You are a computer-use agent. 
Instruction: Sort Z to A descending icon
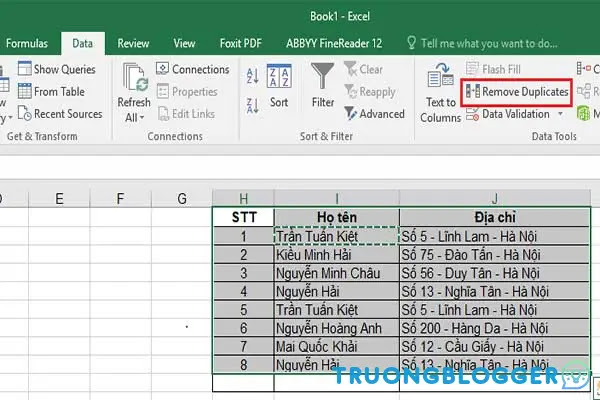253,105
